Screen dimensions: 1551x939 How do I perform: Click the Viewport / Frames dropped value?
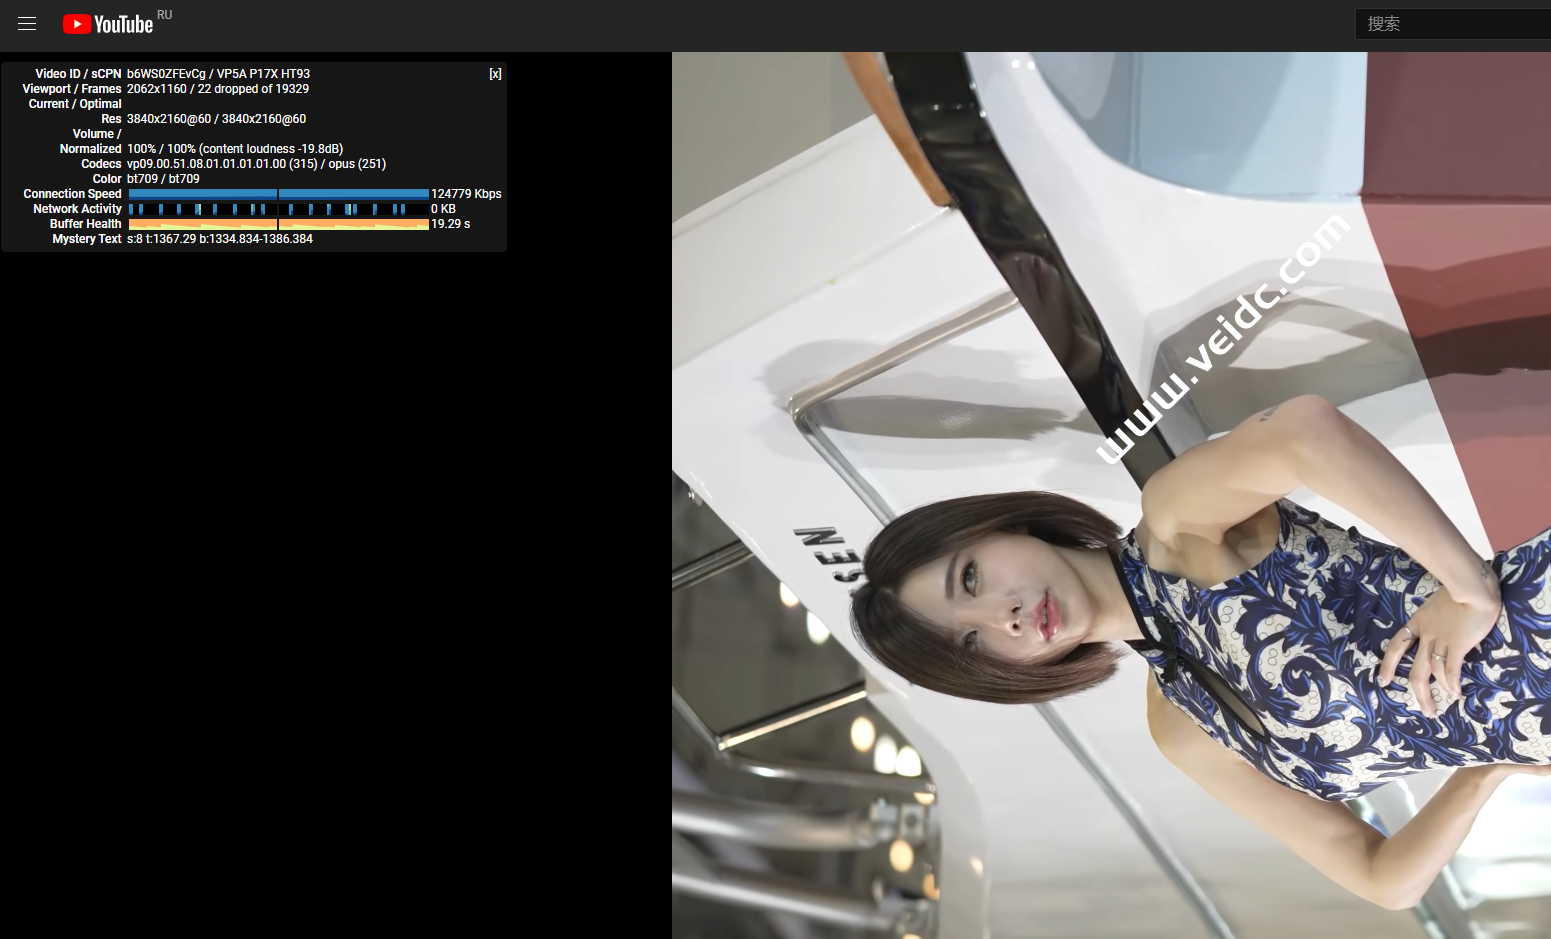218,89
